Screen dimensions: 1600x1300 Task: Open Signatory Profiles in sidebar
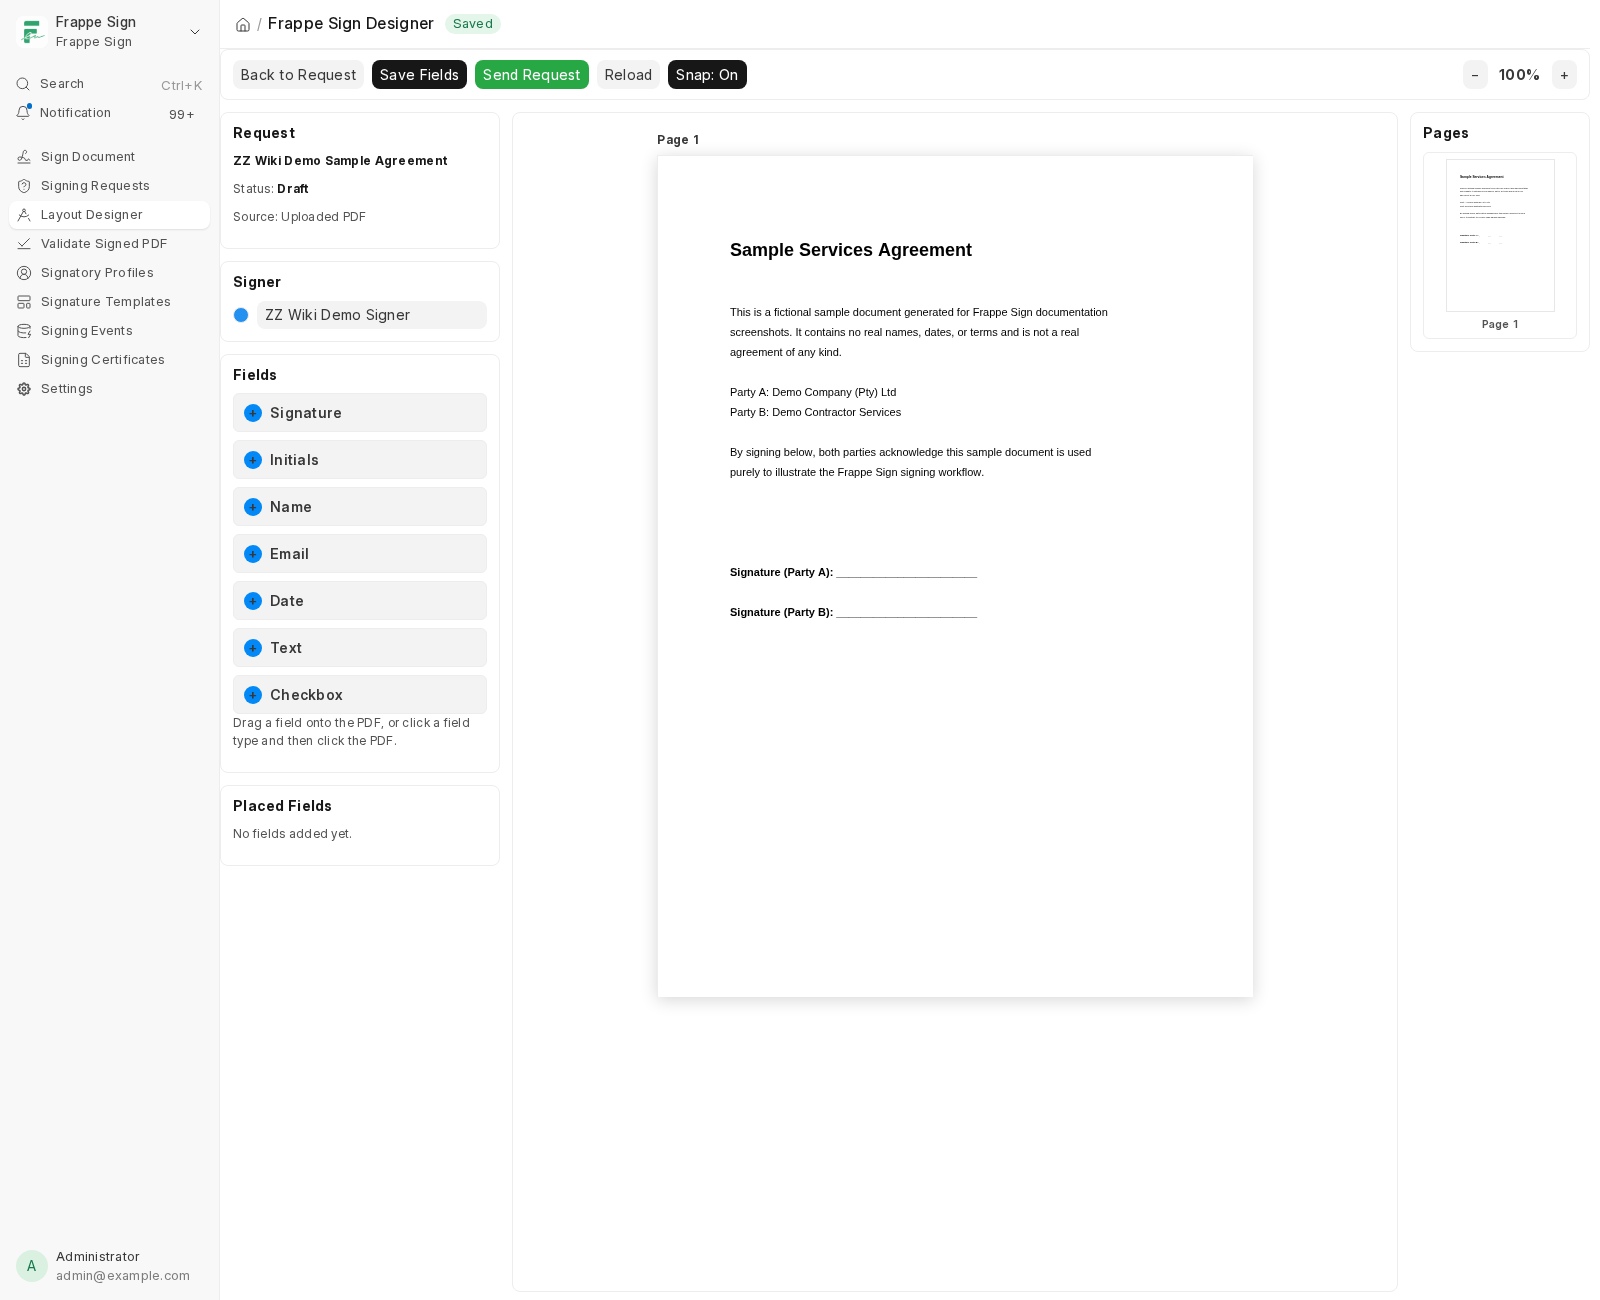tap(109, 273)
